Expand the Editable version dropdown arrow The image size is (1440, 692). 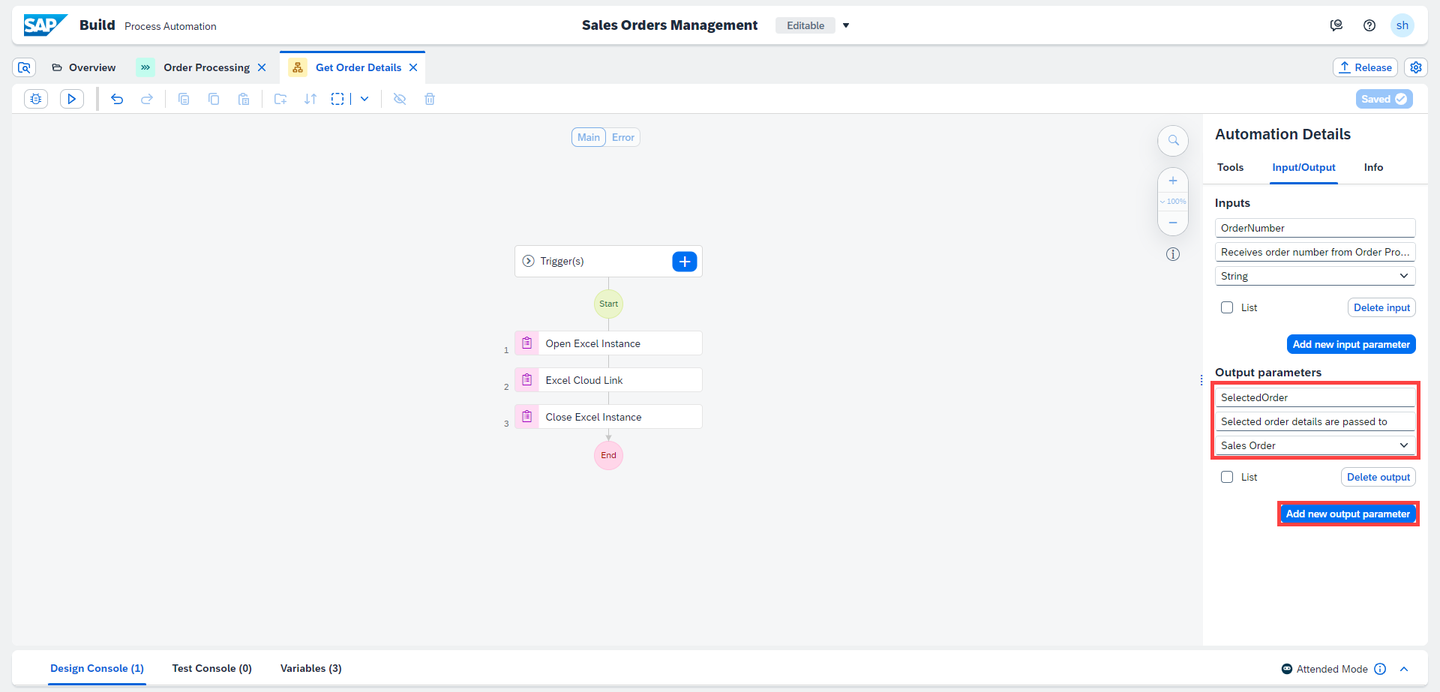click(x=846, y=26)
